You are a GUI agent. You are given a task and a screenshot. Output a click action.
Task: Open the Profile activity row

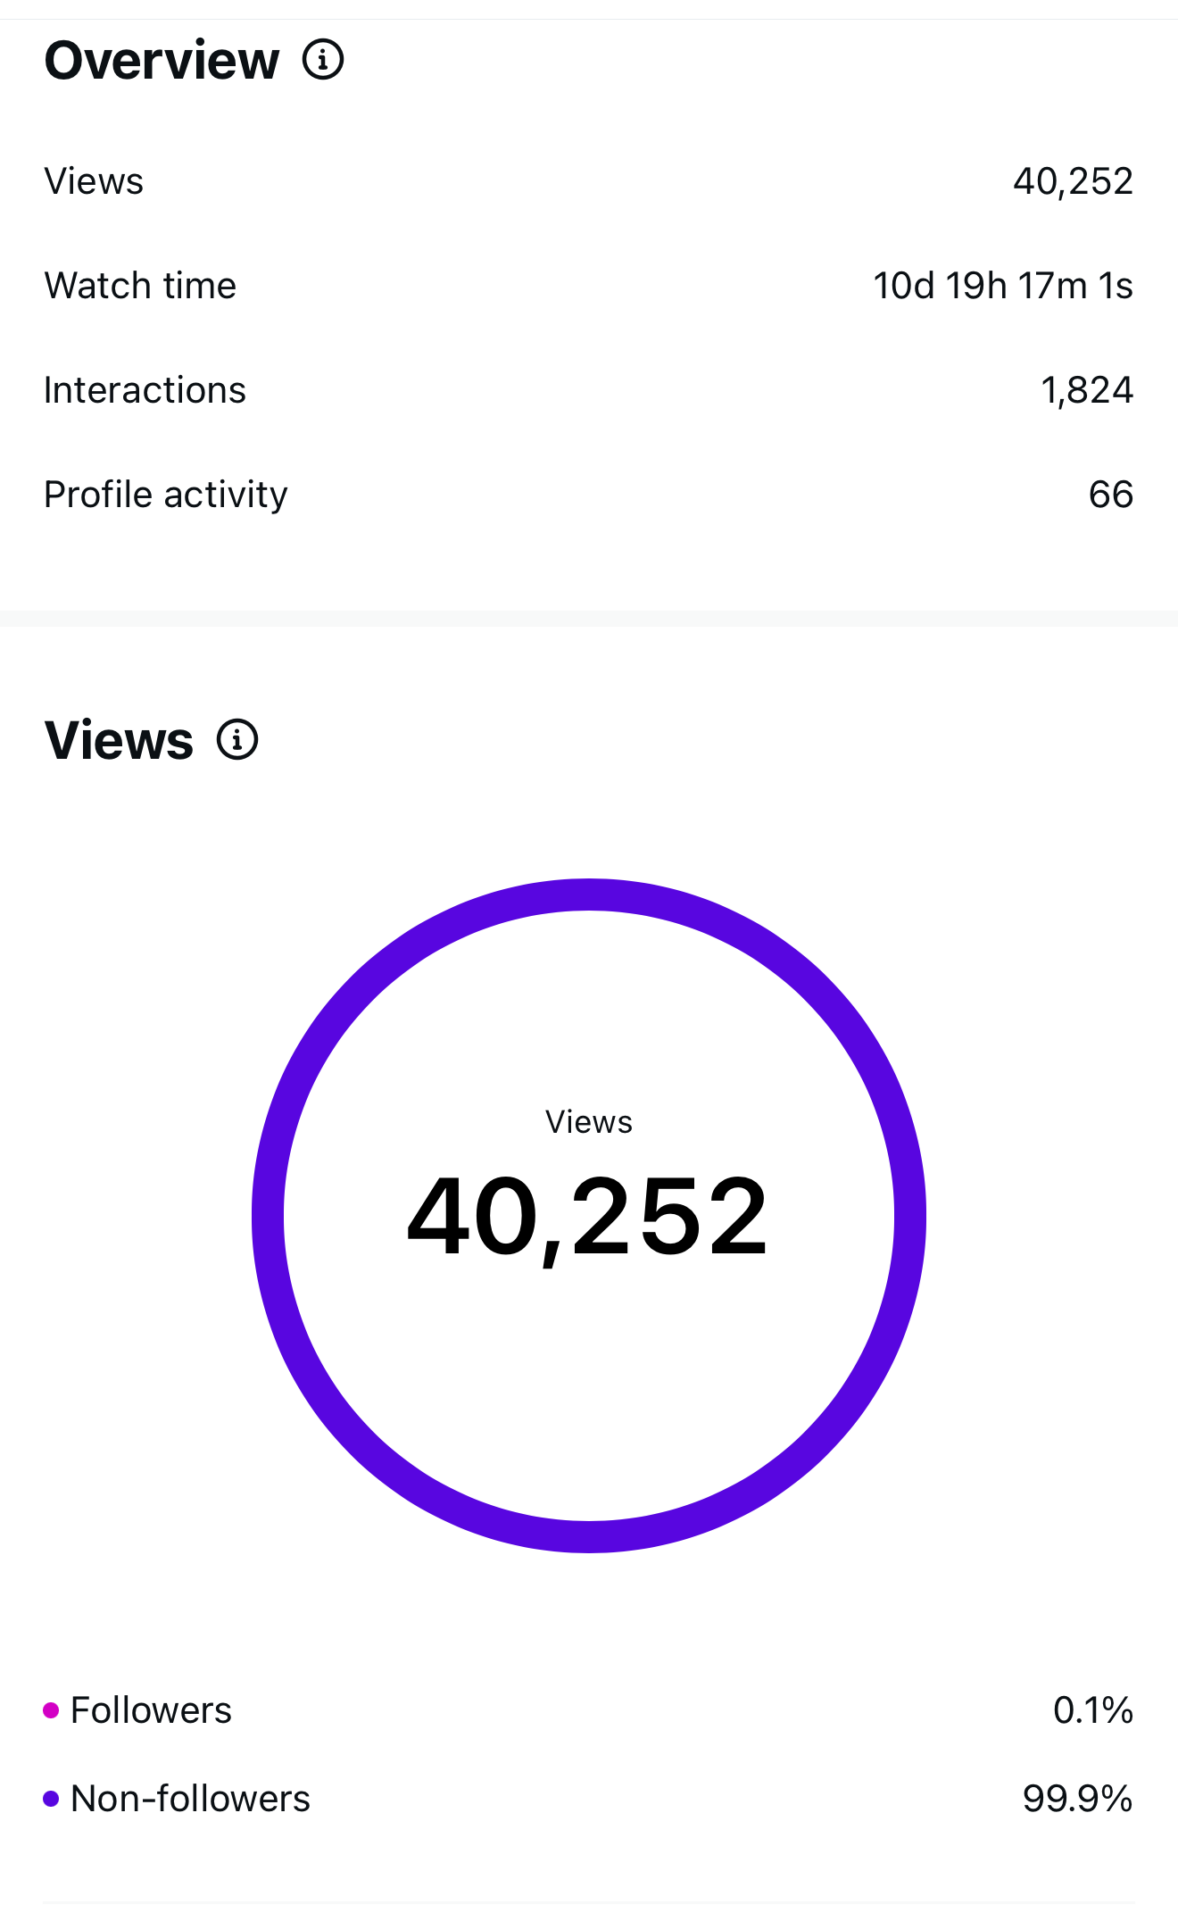166,495
